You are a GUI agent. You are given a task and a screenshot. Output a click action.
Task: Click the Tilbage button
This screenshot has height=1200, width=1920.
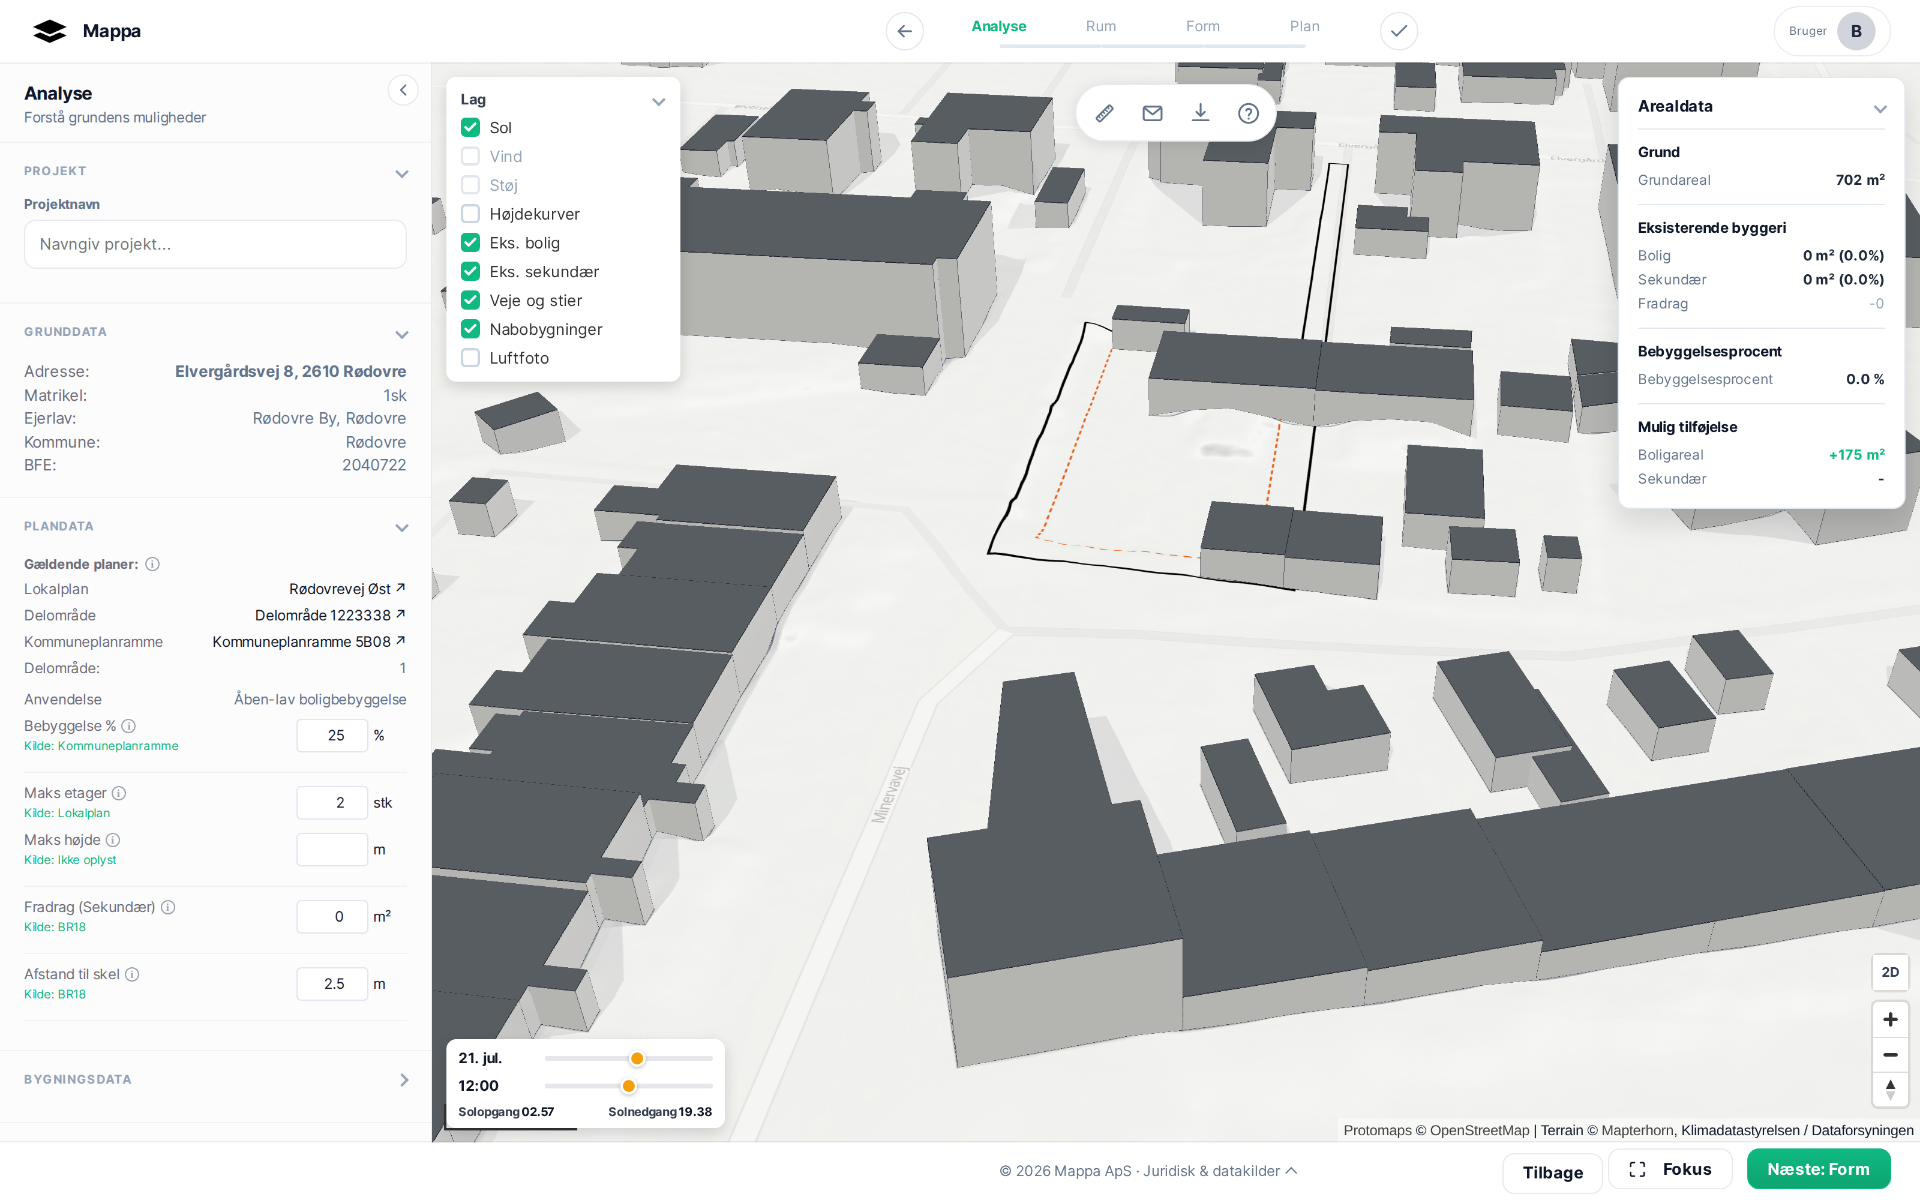1553,1172
